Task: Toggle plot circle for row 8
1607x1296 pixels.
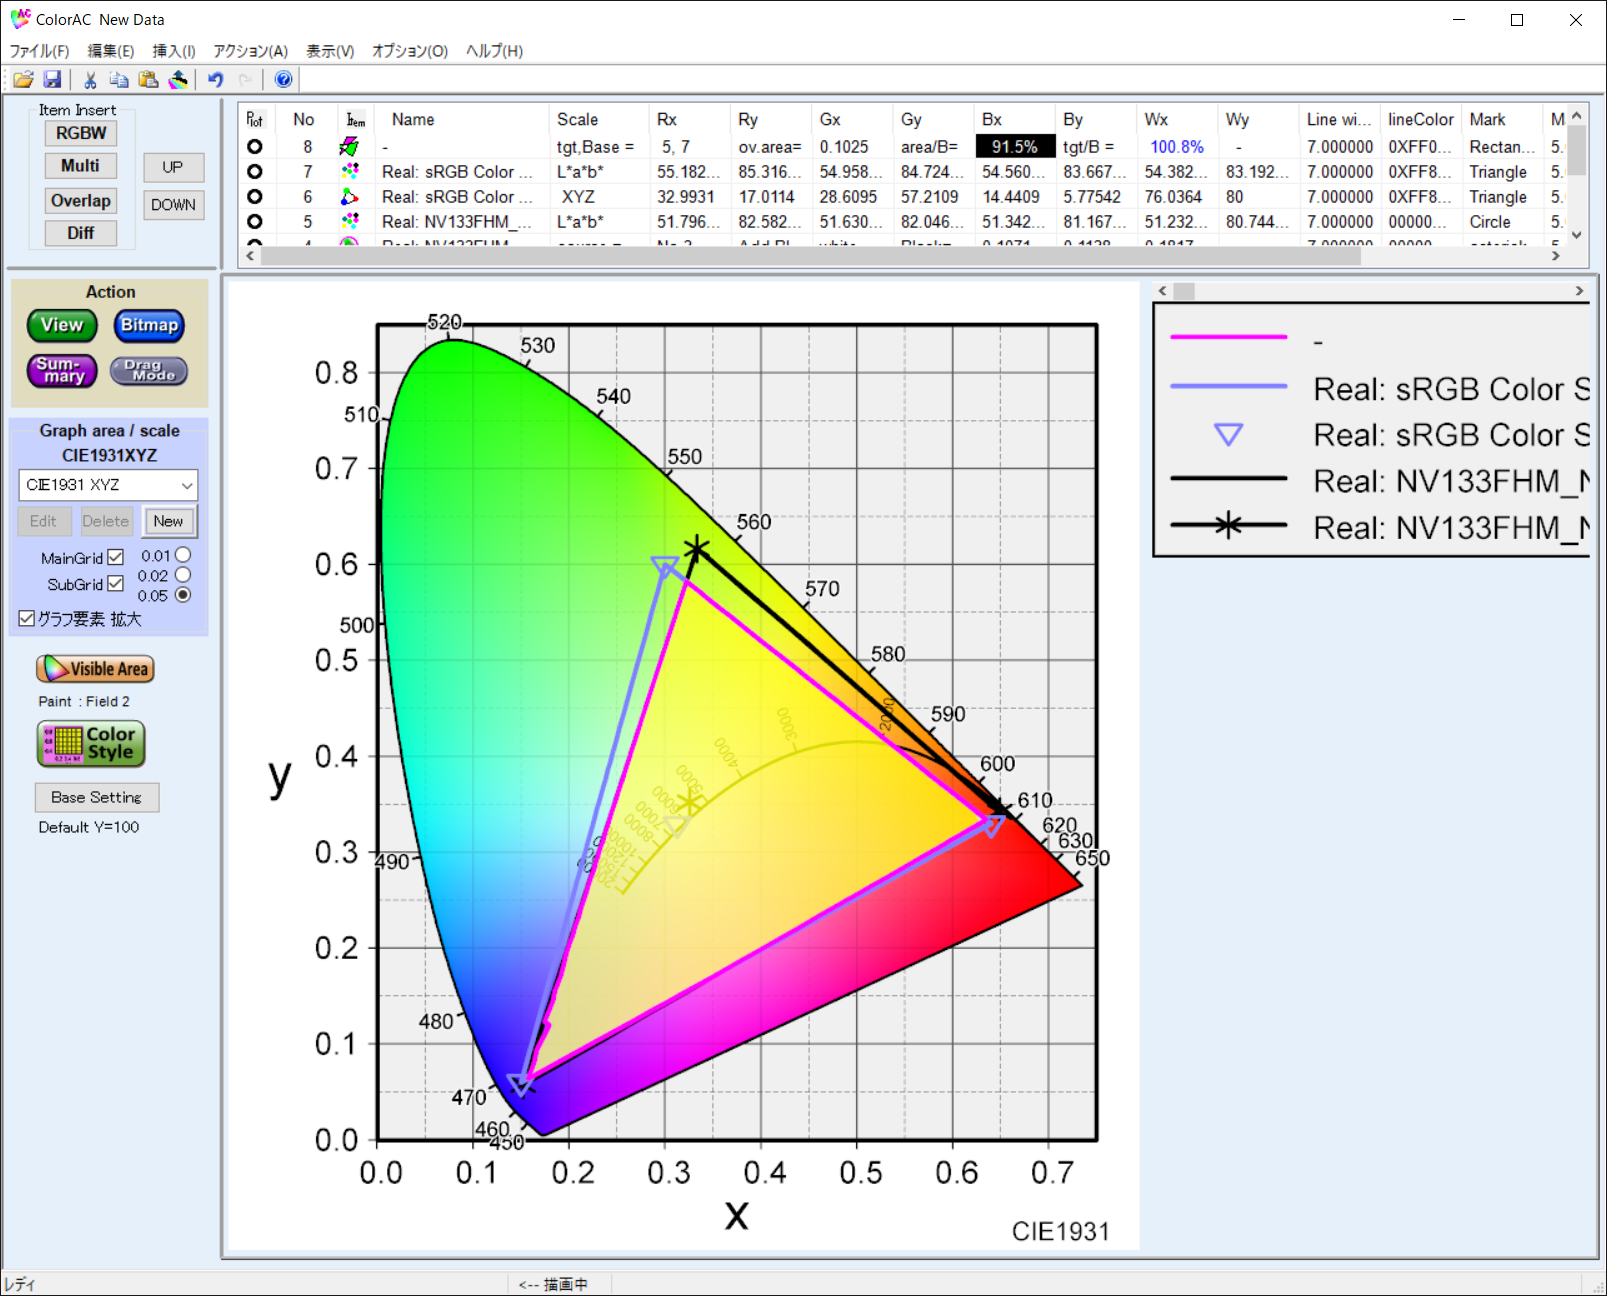Action: pos(255,147)
